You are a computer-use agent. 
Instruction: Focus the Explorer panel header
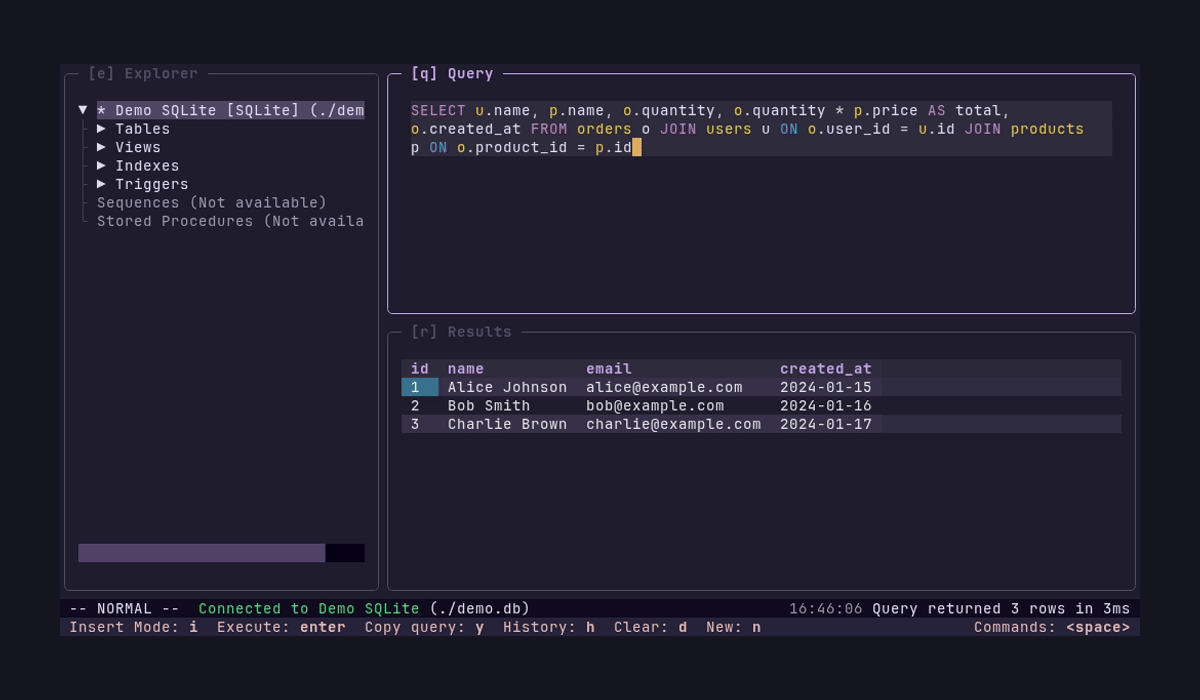pyautogui.click(x=143, y=73)
